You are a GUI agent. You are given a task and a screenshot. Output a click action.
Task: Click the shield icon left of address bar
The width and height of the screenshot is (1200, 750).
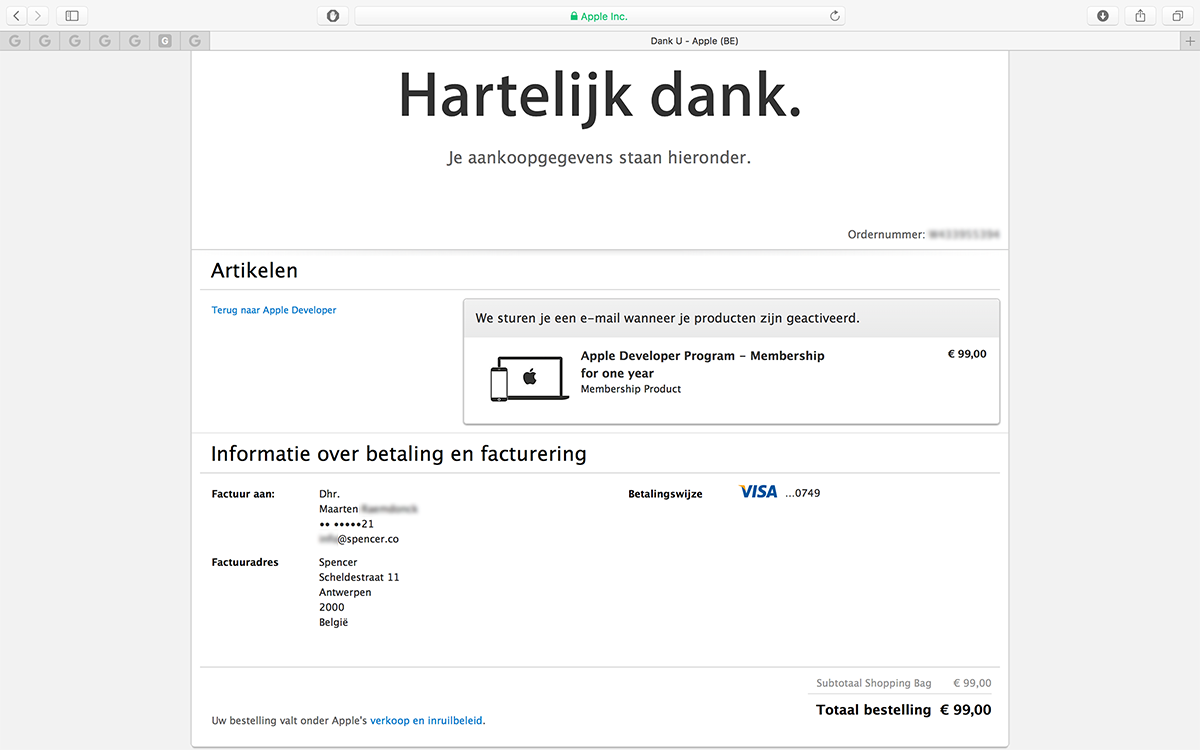[x=333, y=16]
